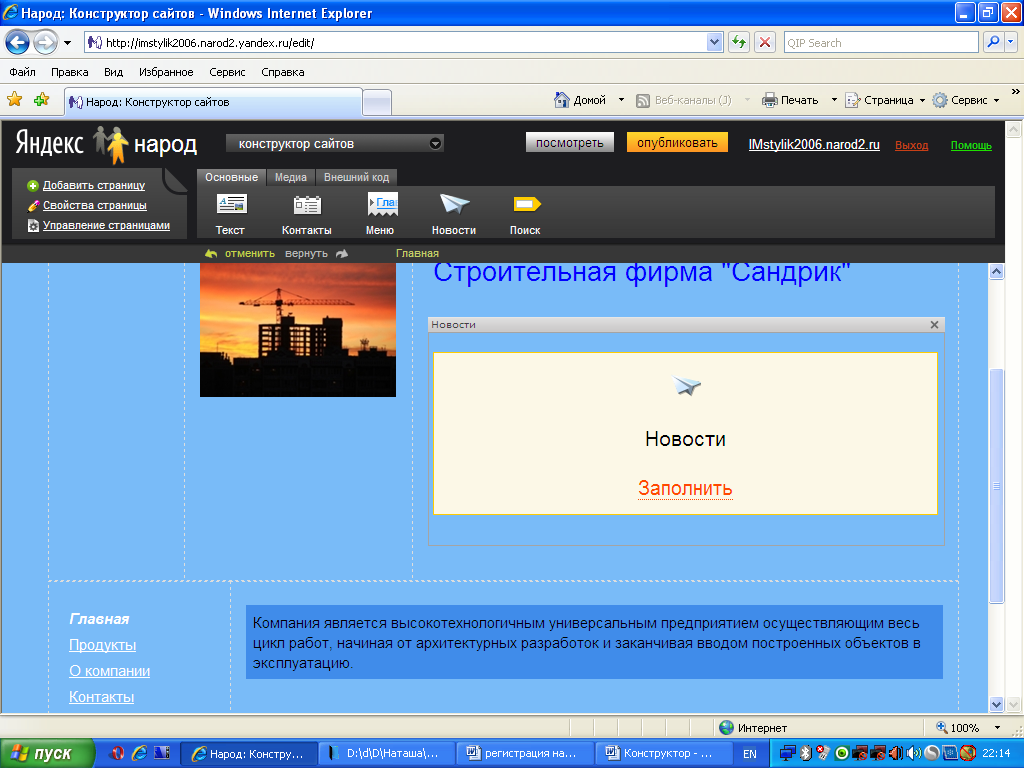
Task: Switch to the Основные tab
Action: [x=231, y=177]
